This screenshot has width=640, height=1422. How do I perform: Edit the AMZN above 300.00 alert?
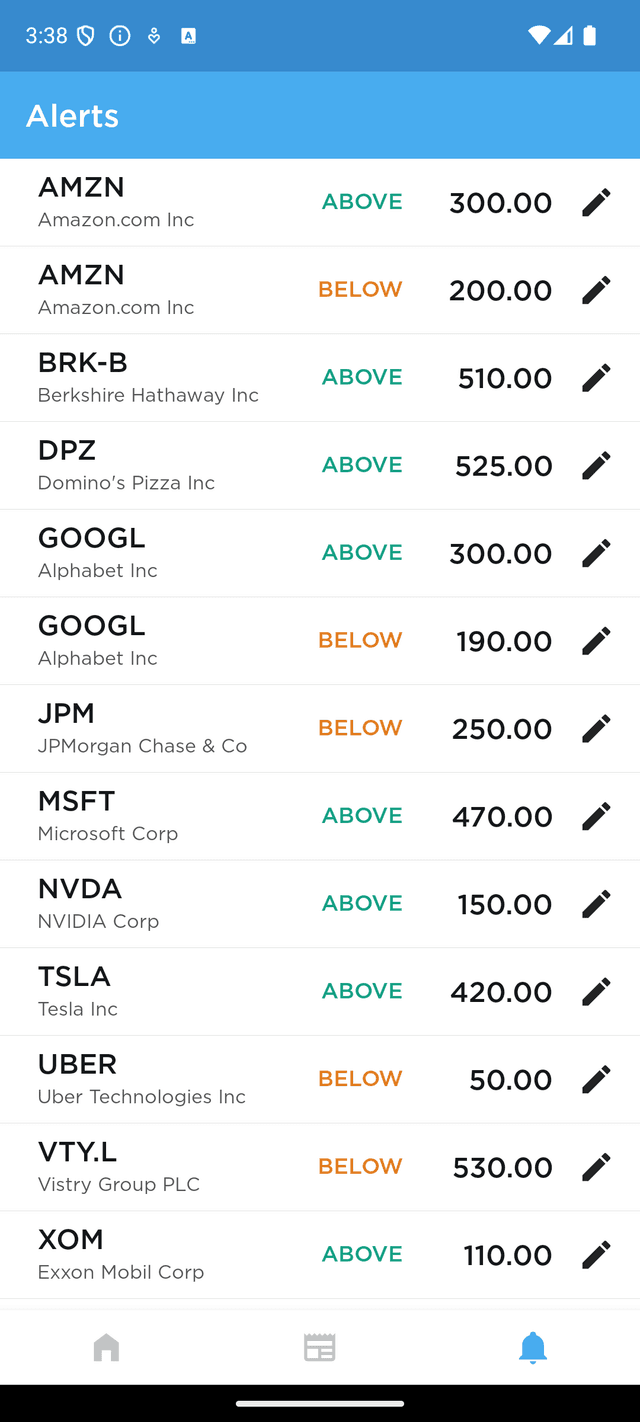click(x=595, y=201)
